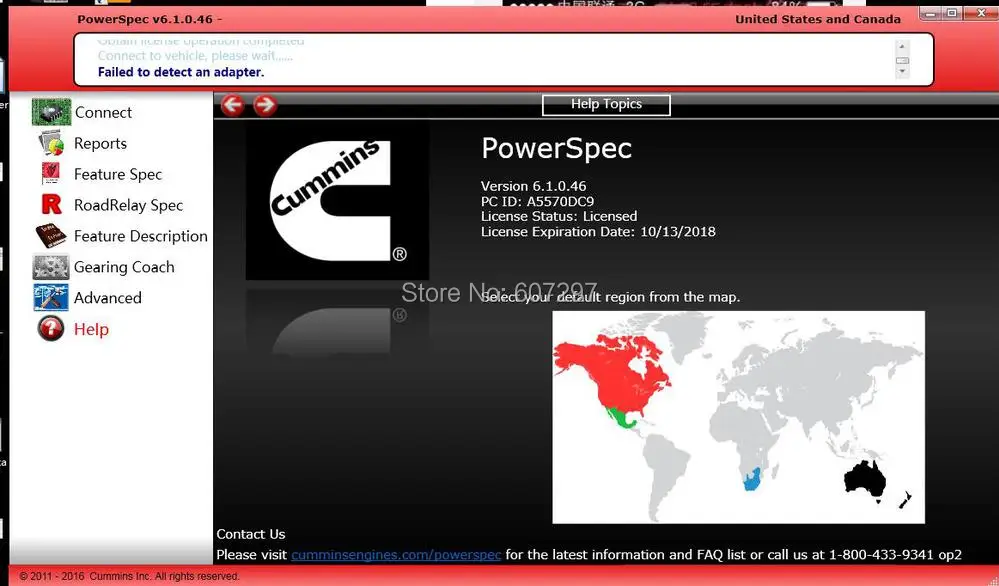Select the Gearing Coach label
Viewport: 999px width, 586px height.
point(124,268)
